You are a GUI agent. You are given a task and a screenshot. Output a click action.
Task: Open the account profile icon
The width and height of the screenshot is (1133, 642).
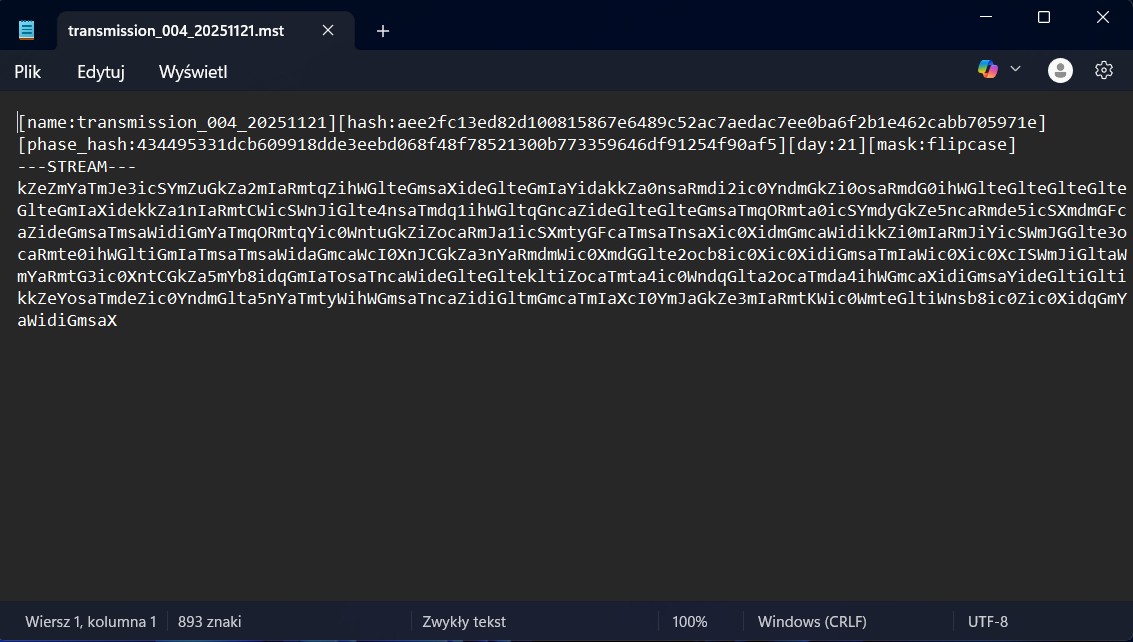tap(1060, 70)
